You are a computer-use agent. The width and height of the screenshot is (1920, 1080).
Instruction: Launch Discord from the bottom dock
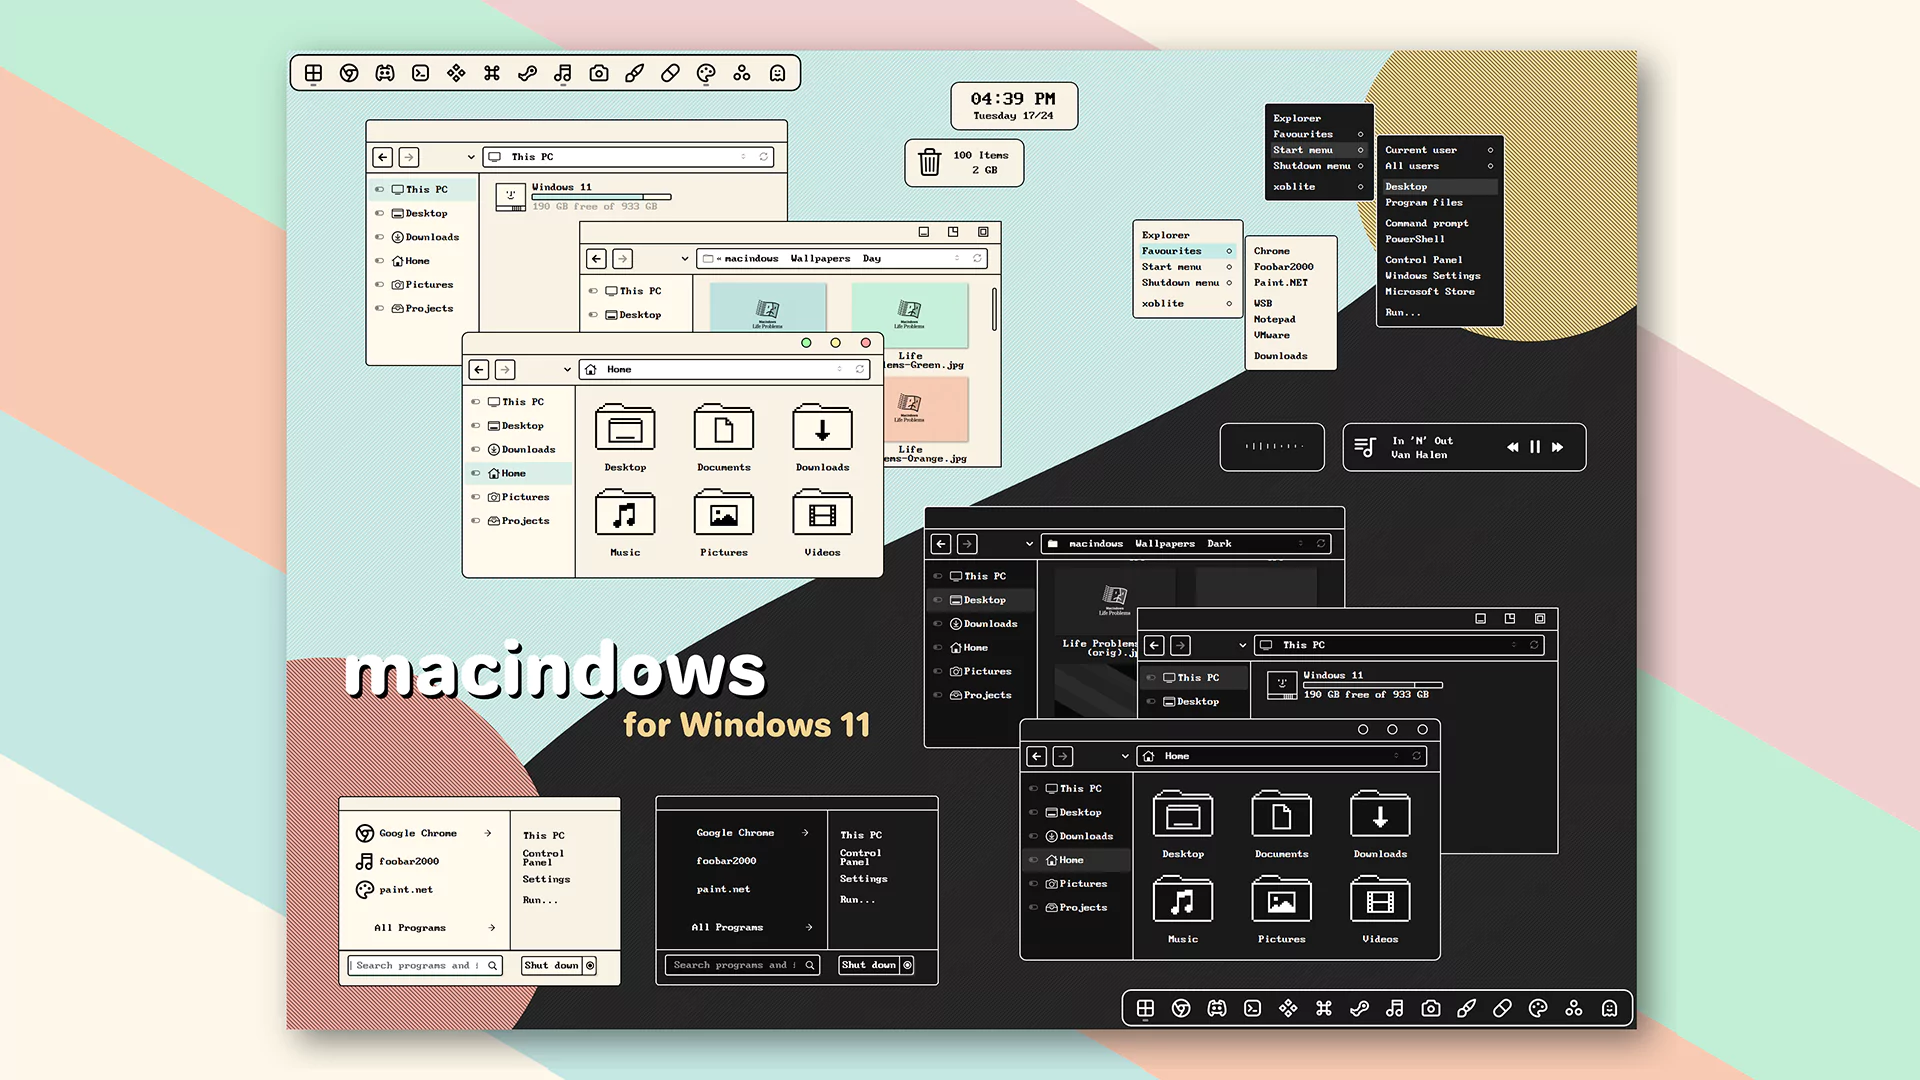(x=1217, y=1008)
